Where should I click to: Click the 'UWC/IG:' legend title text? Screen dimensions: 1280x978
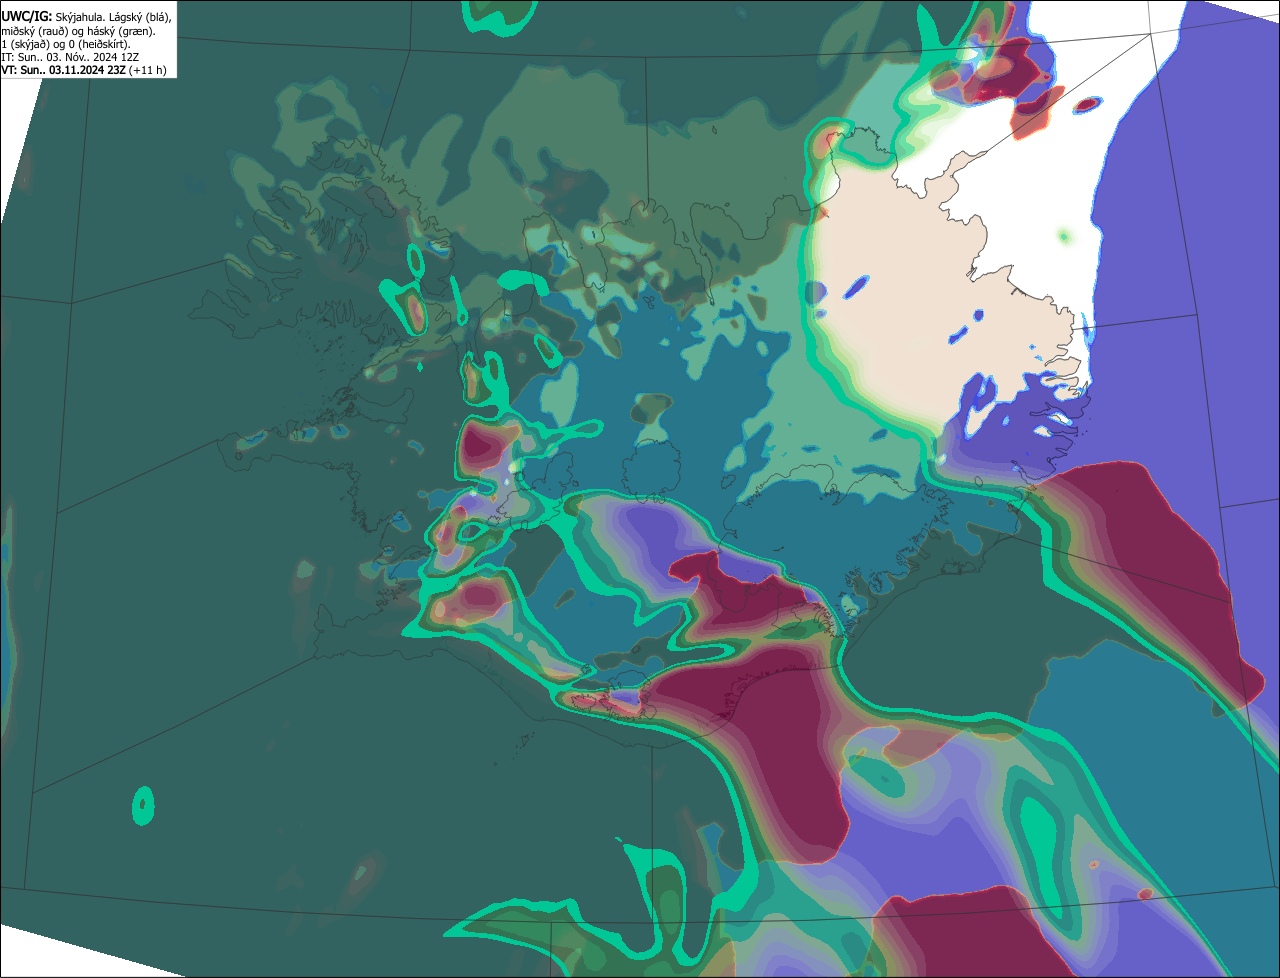27,17
